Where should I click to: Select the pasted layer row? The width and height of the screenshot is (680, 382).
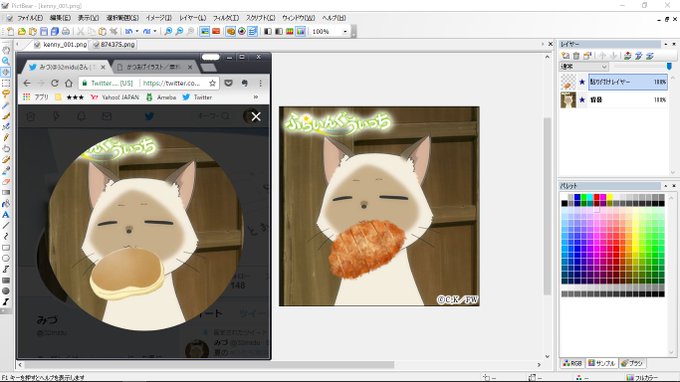(628, 82)
